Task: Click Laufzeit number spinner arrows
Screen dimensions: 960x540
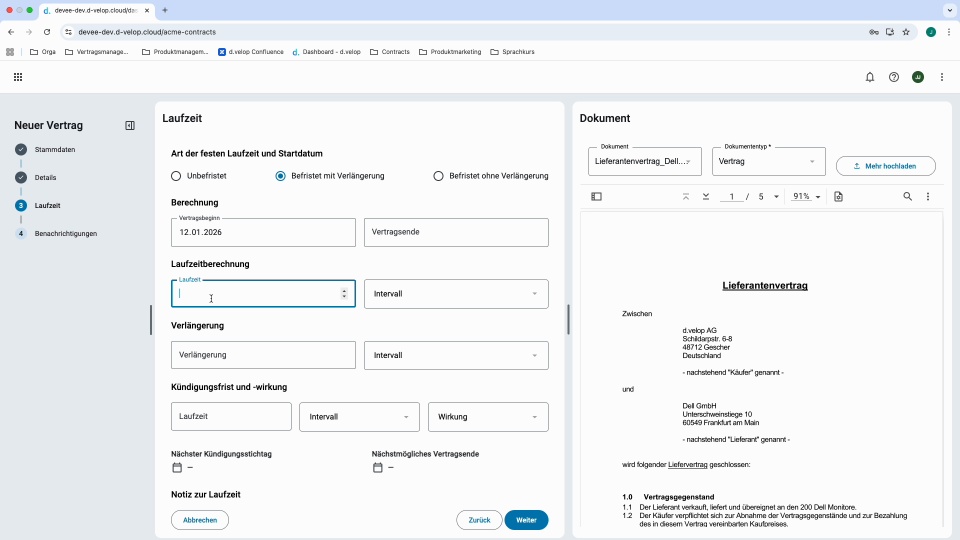Action: (x=344, y=294)
